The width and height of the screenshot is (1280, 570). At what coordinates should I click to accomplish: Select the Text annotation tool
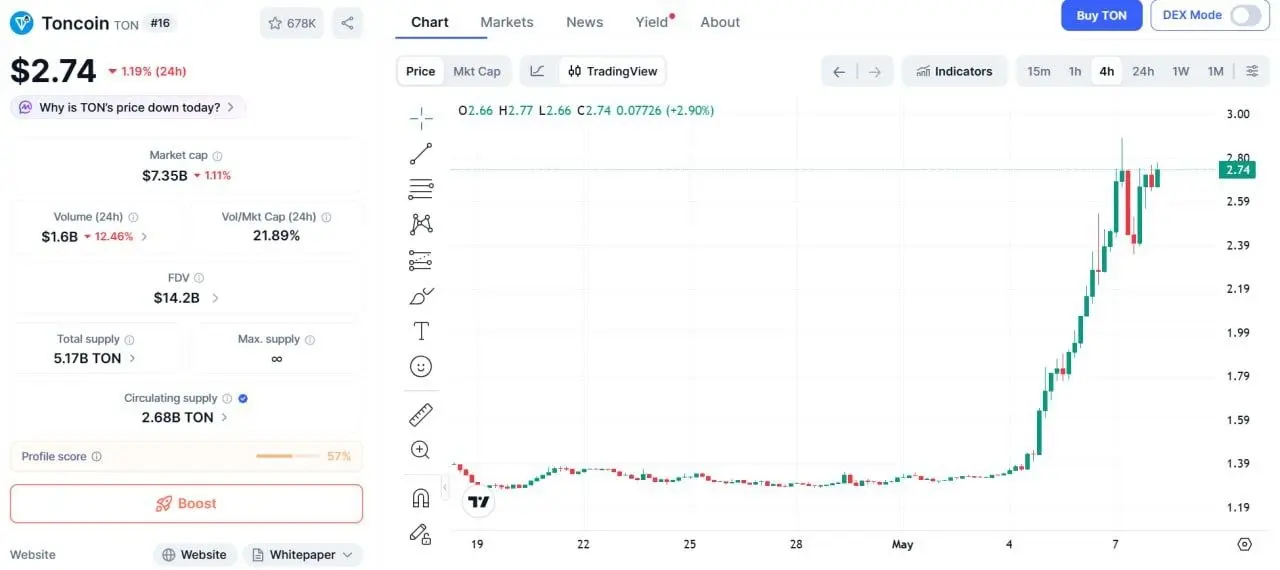coord(421,331)
